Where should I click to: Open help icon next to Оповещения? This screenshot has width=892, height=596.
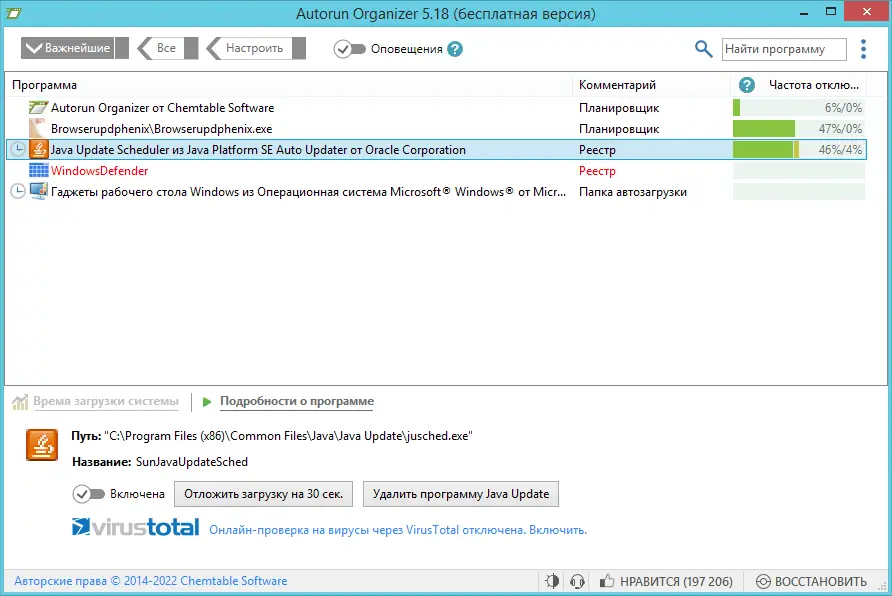click(455, 49)
